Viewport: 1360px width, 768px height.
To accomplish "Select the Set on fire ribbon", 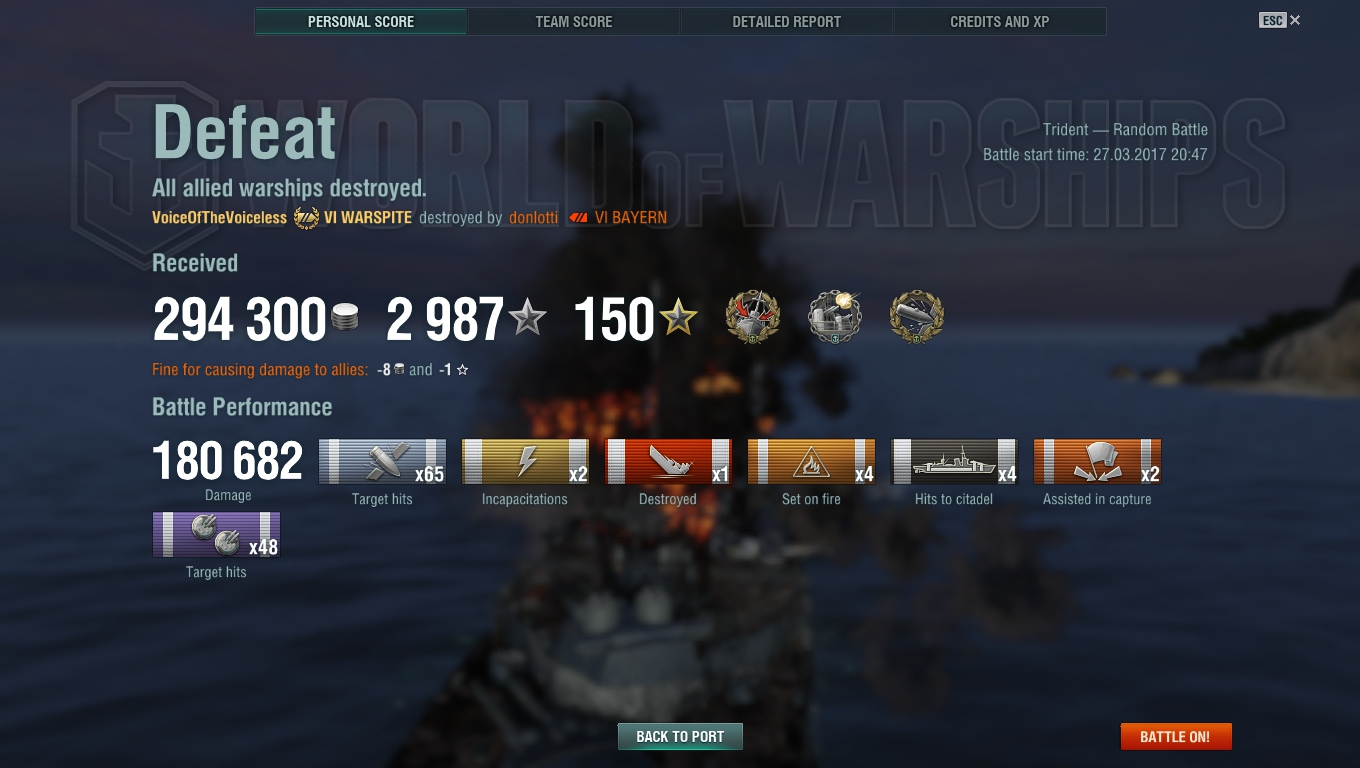I will tap(811, 462).
